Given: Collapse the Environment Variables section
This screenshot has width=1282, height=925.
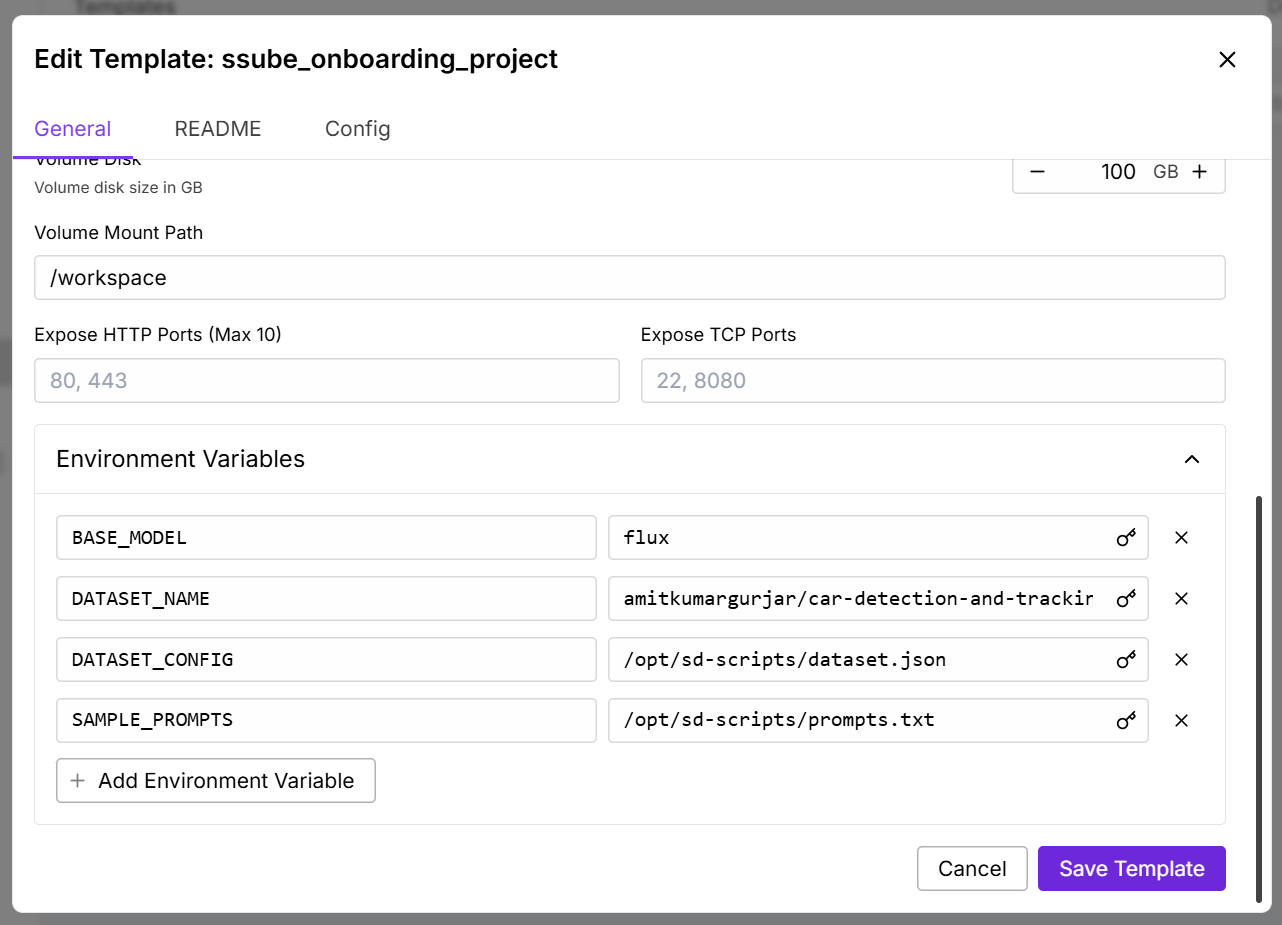Looking at the screenshot, I should [1191, 459].
